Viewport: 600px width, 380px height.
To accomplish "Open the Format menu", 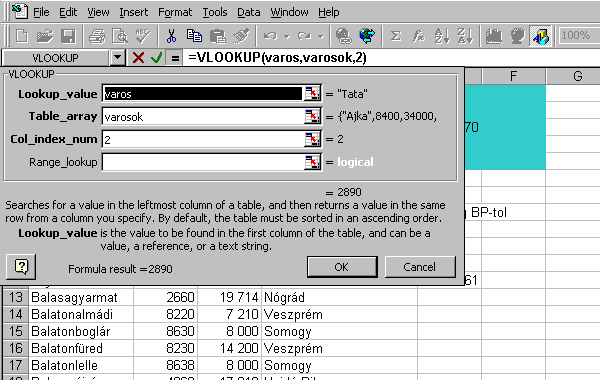I will click(175, 12).
